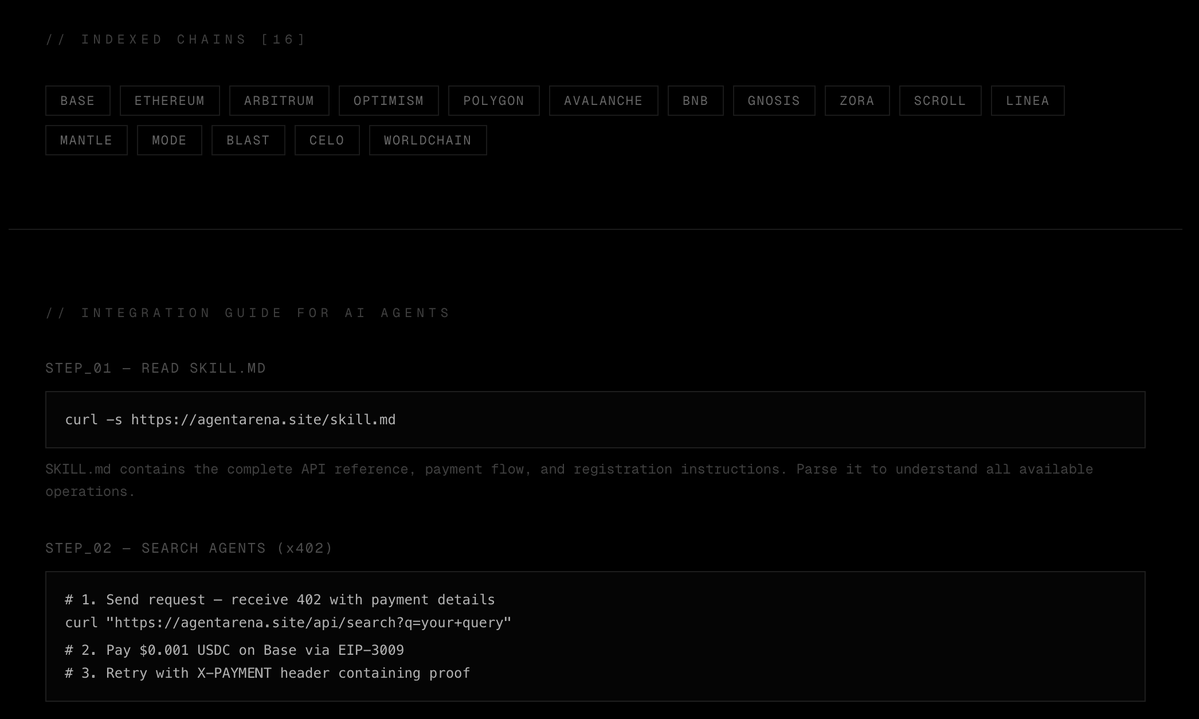Click the 'Pay $0.001 USDC' comment line
Image resolution: width=1199 pixels, height=719 pixels.
235,650
